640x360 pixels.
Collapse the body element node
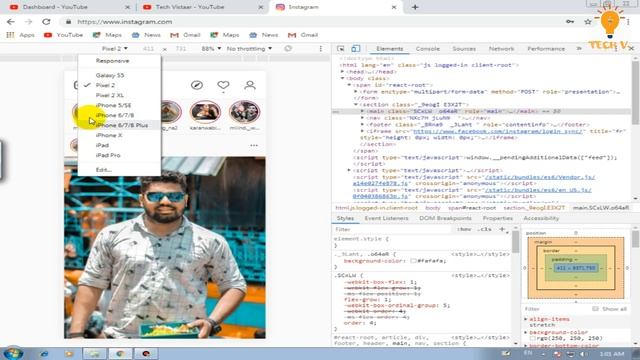343,78
